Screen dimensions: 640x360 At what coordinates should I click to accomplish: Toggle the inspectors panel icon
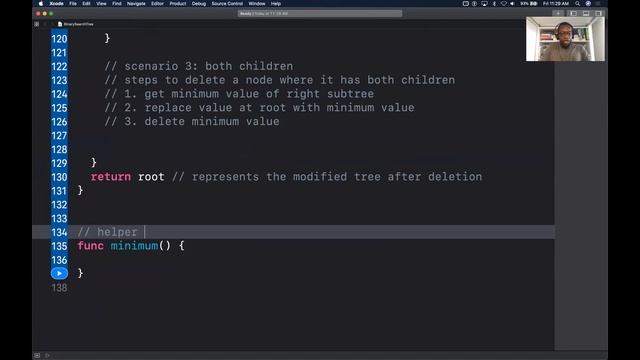pyautogui.click(x=598, y=13)
